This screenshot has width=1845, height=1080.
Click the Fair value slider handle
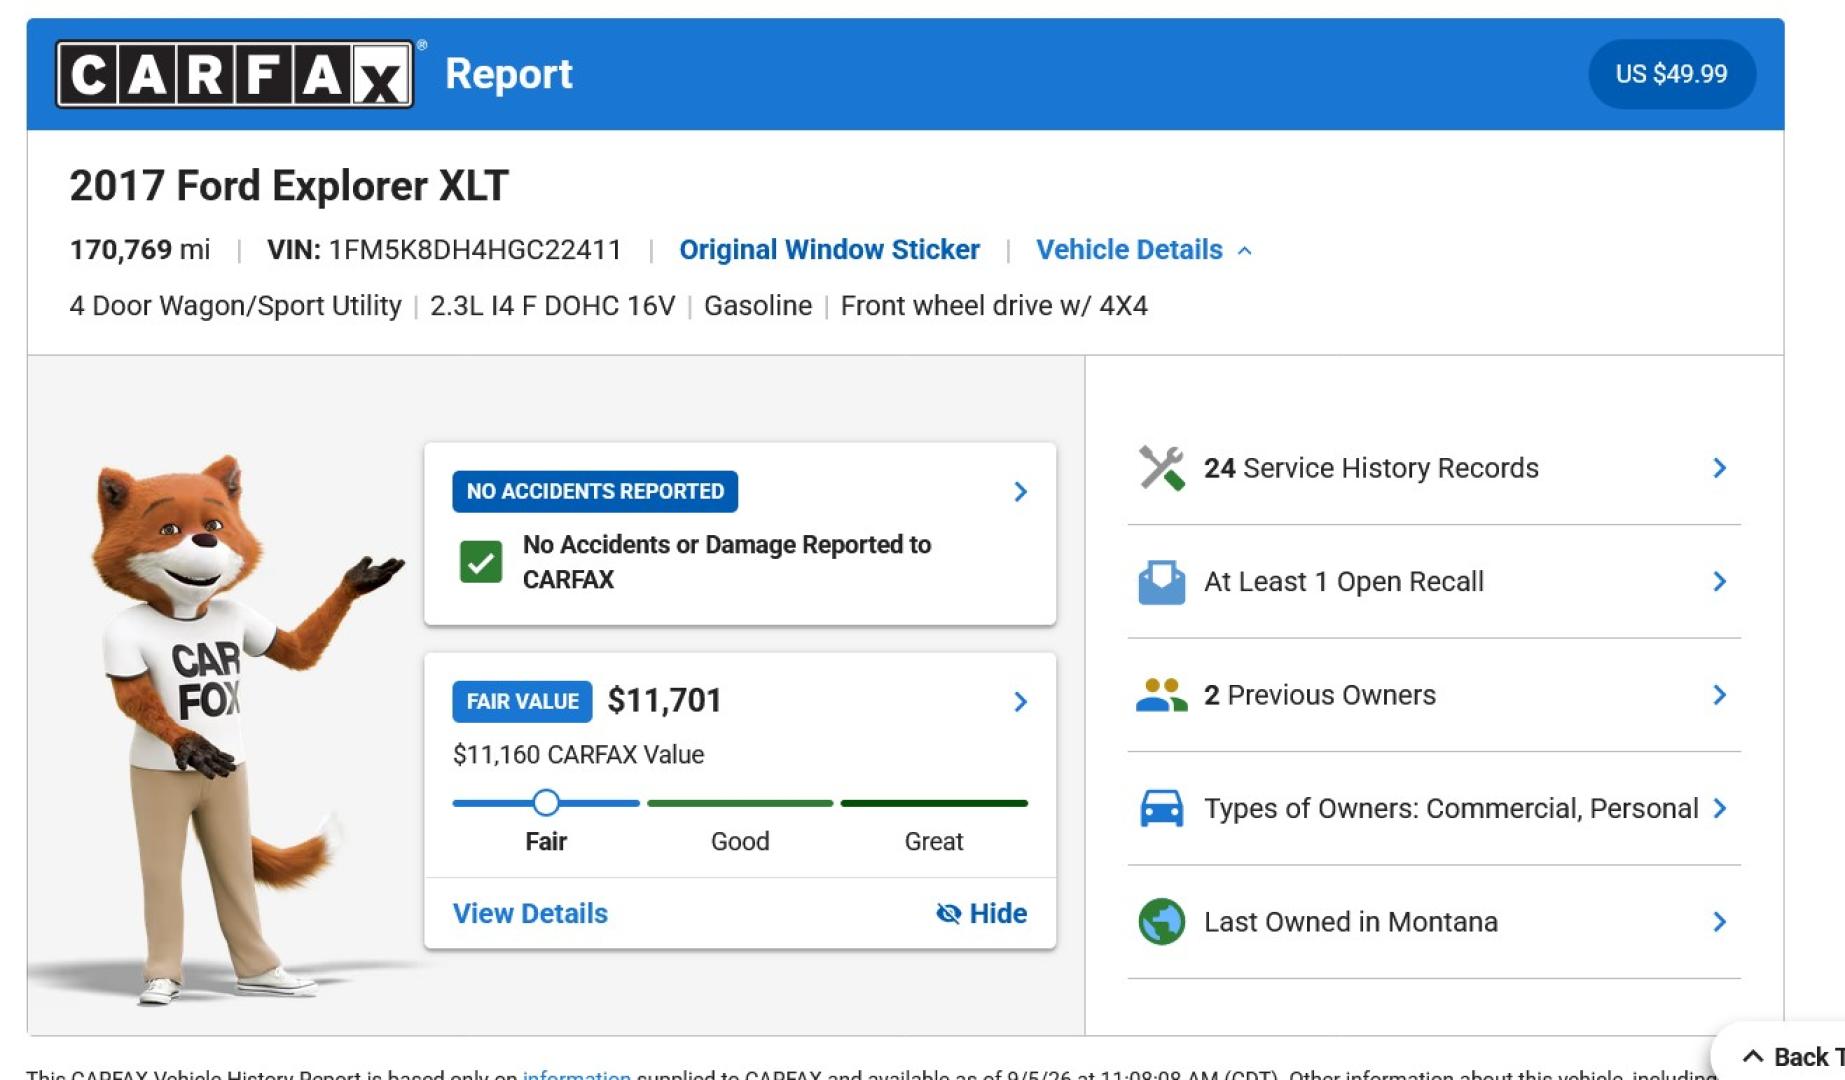546,803
